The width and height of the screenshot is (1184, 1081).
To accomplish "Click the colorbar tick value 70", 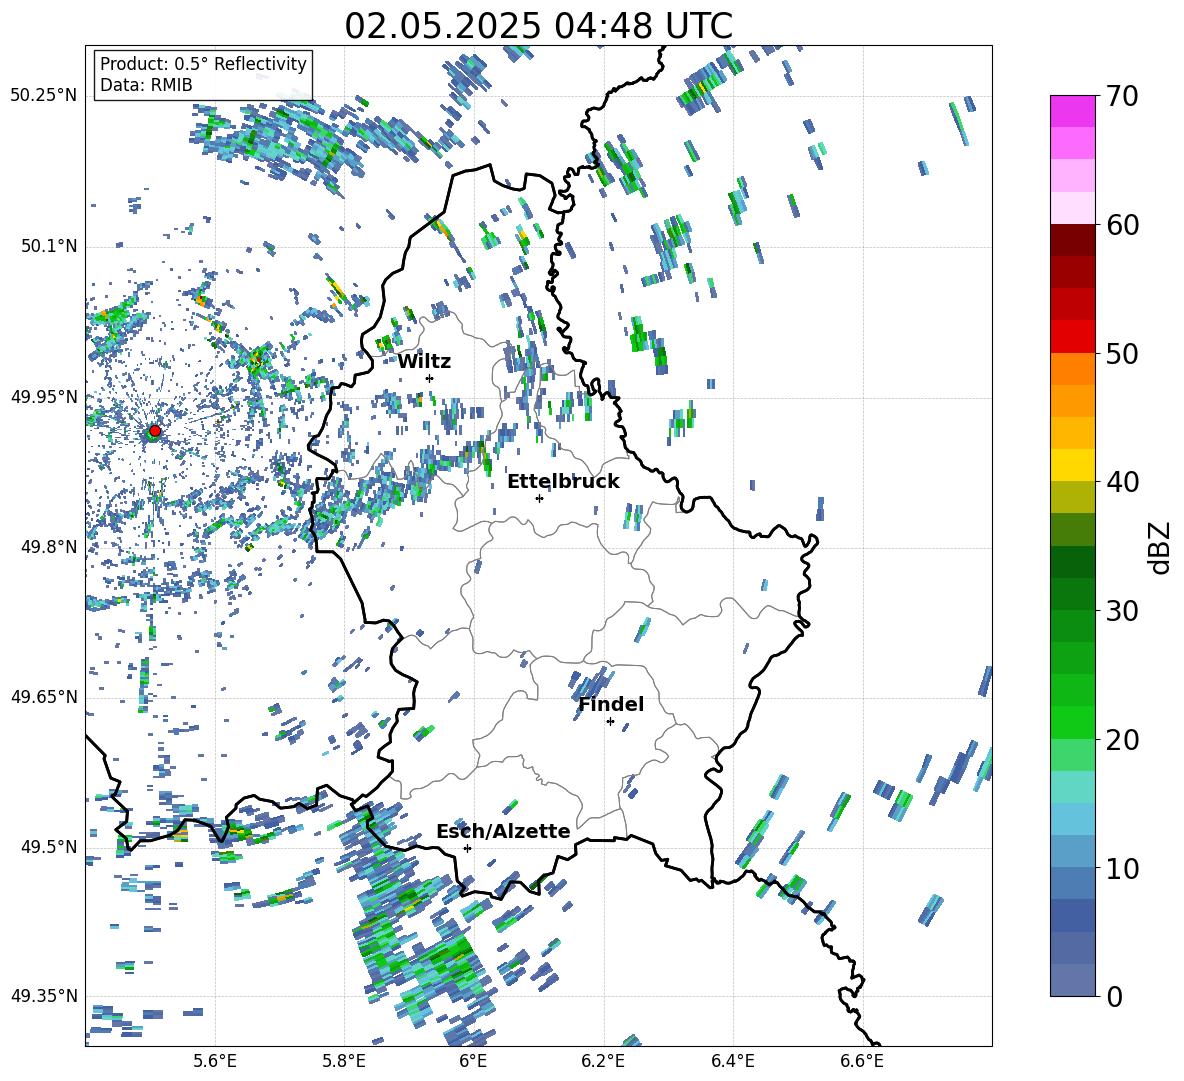I will (x=1123, y=96).
